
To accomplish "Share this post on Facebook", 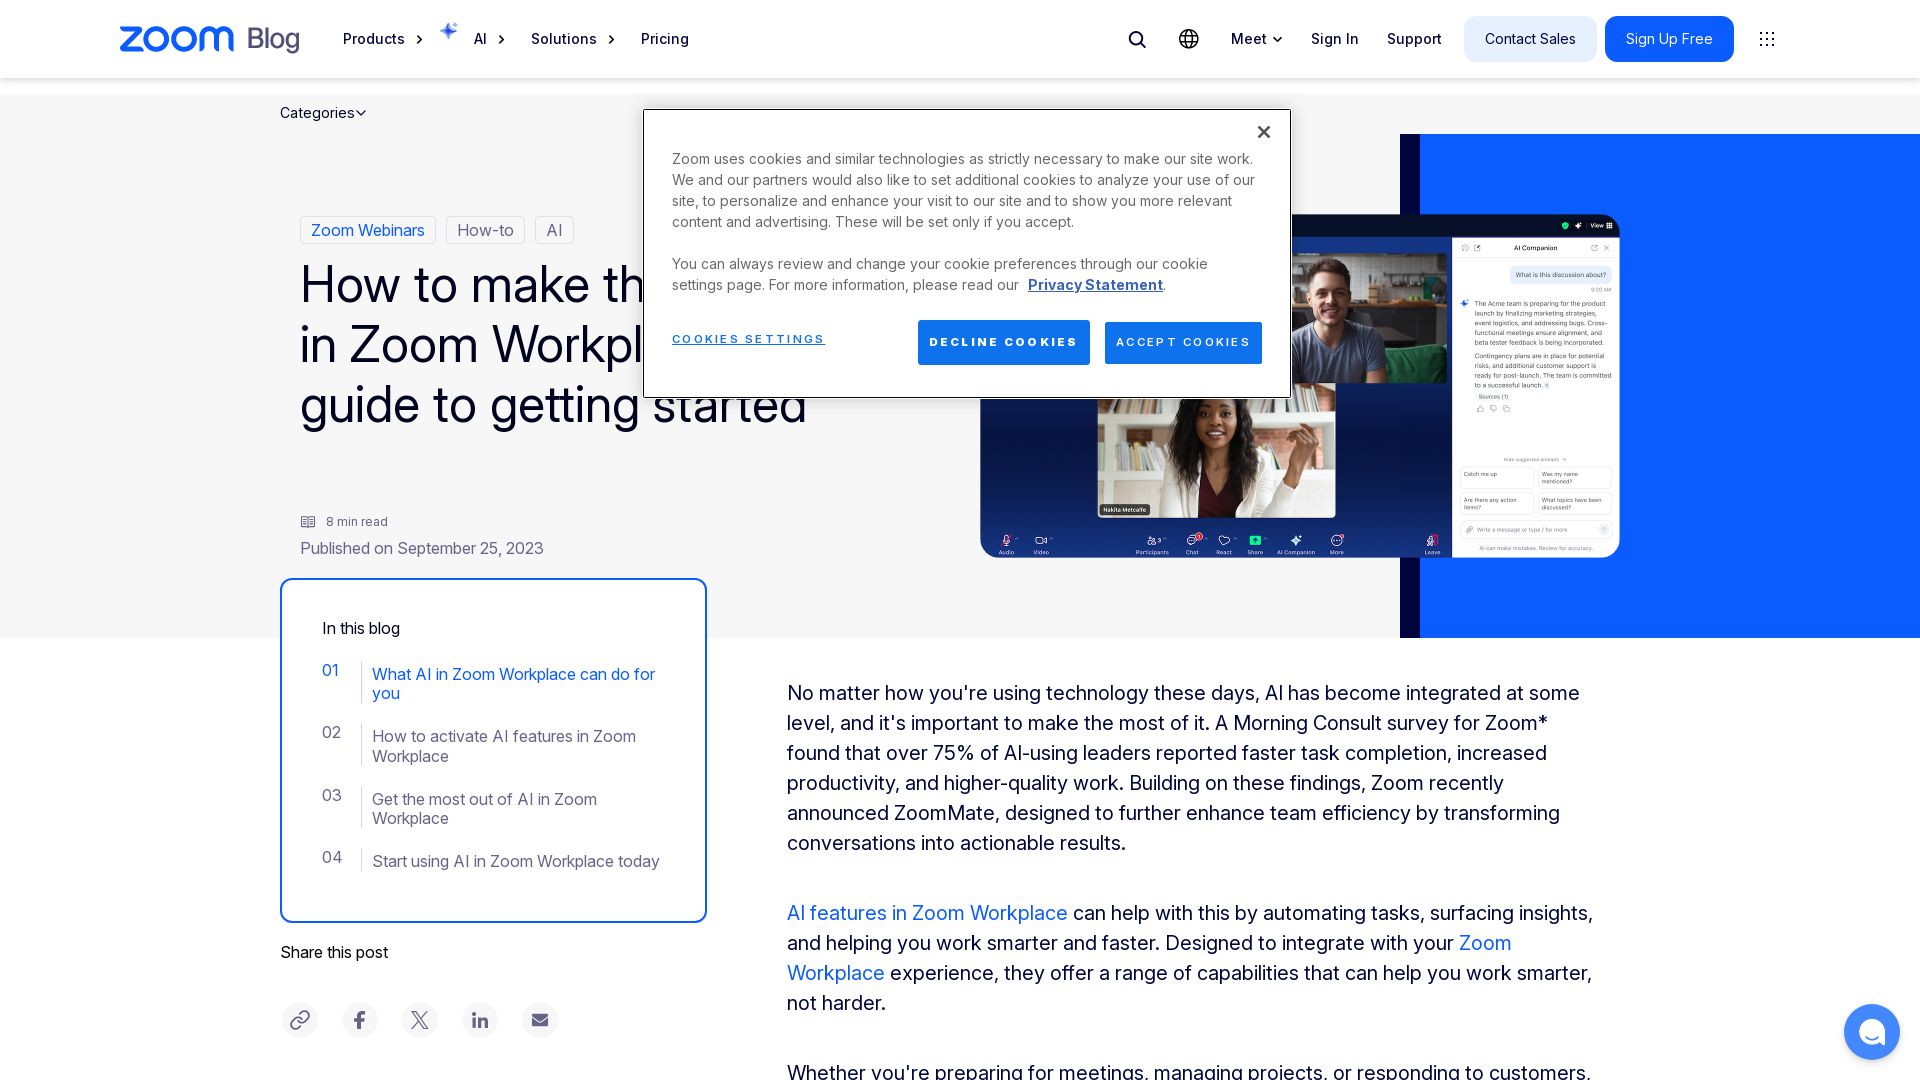I will point(360,1020).
